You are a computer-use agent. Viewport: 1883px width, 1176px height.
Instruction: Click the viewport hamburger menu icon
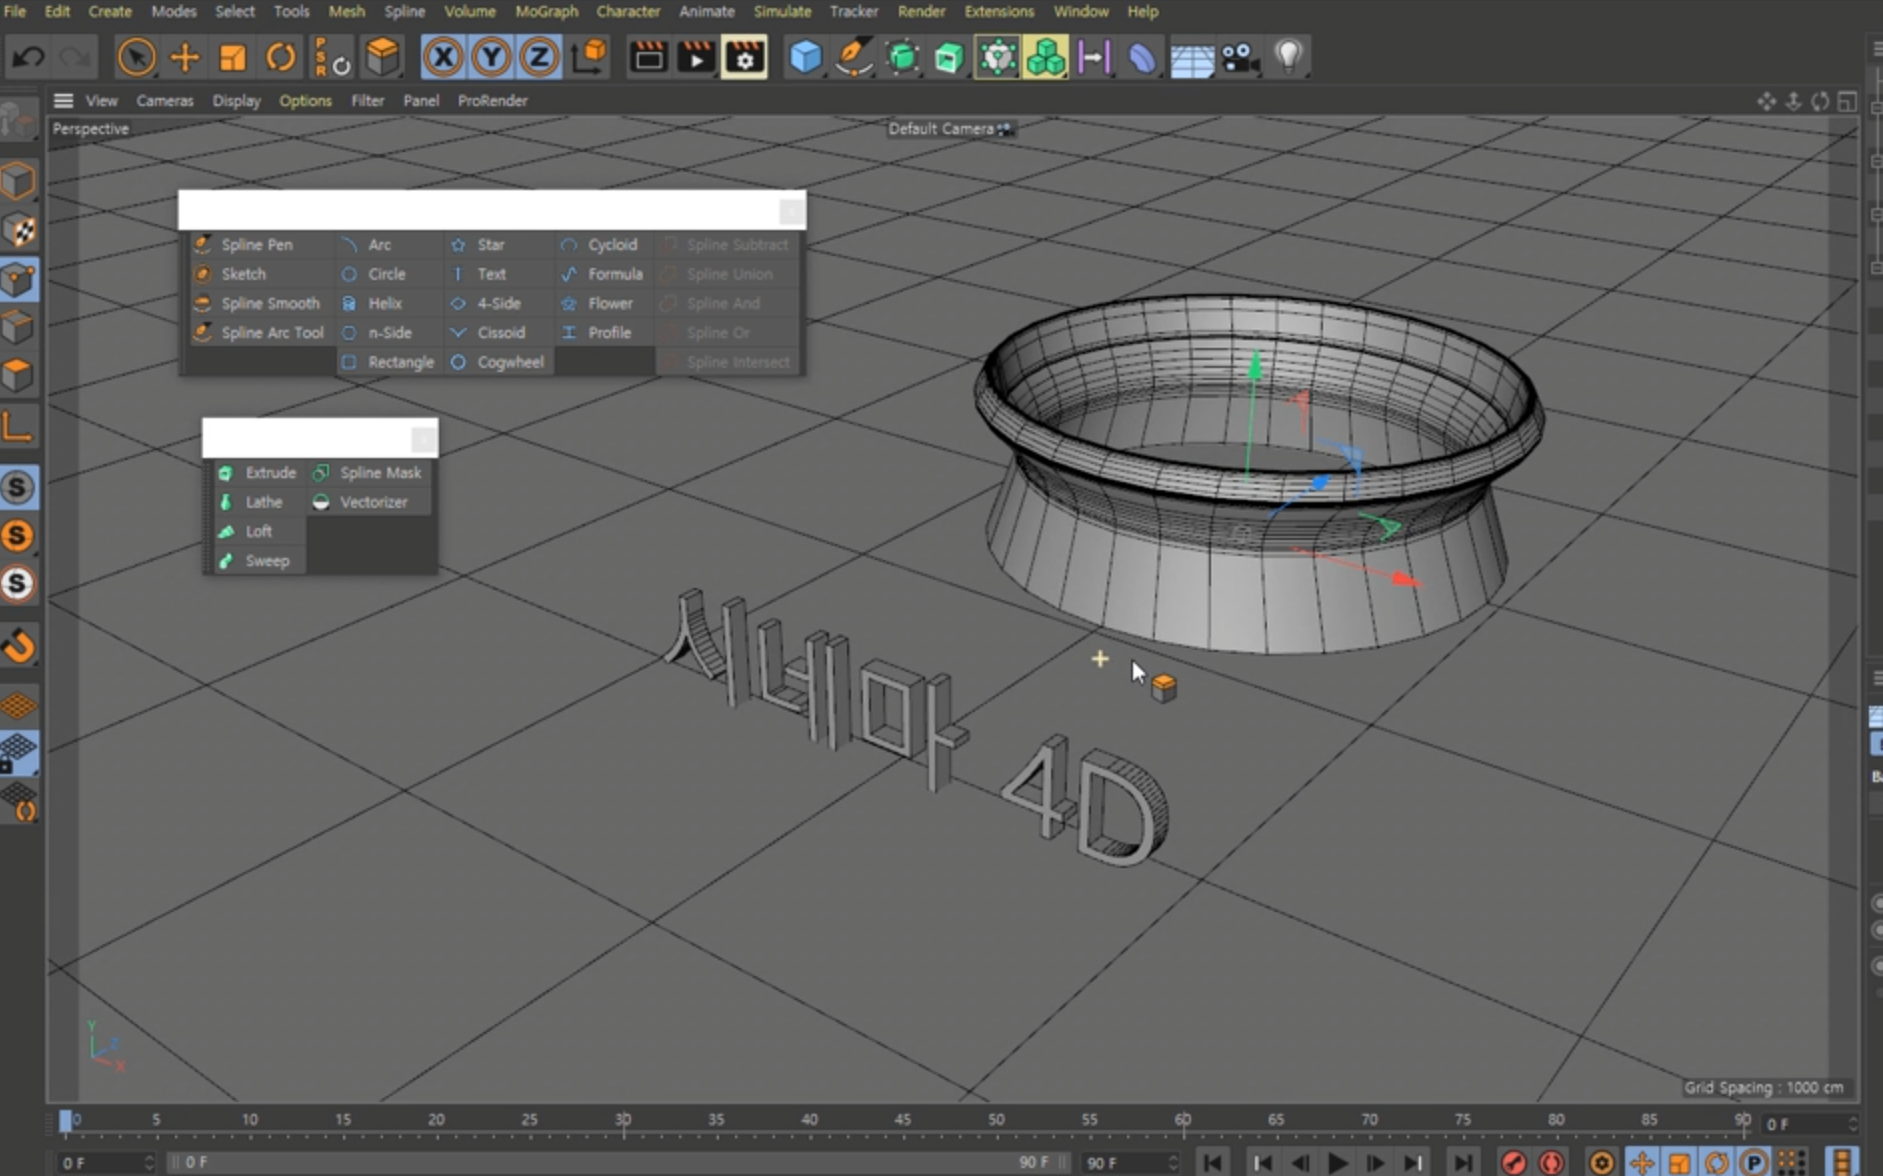pyautogui.click(x=63, y=100)
